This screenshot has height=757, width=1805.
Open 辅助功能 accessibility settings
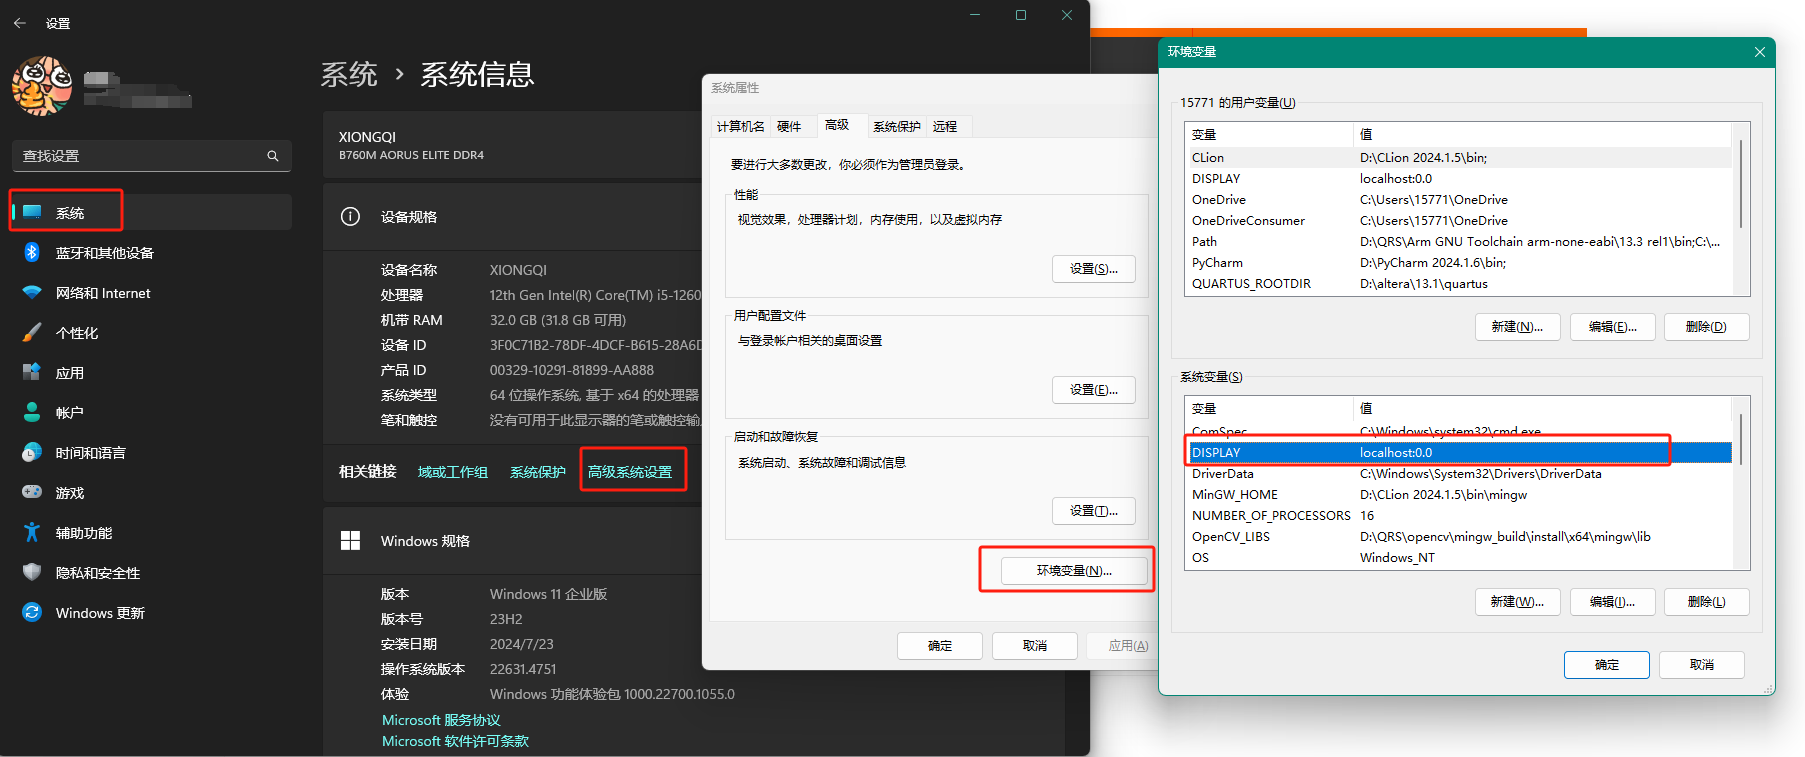tap(83, 533)
